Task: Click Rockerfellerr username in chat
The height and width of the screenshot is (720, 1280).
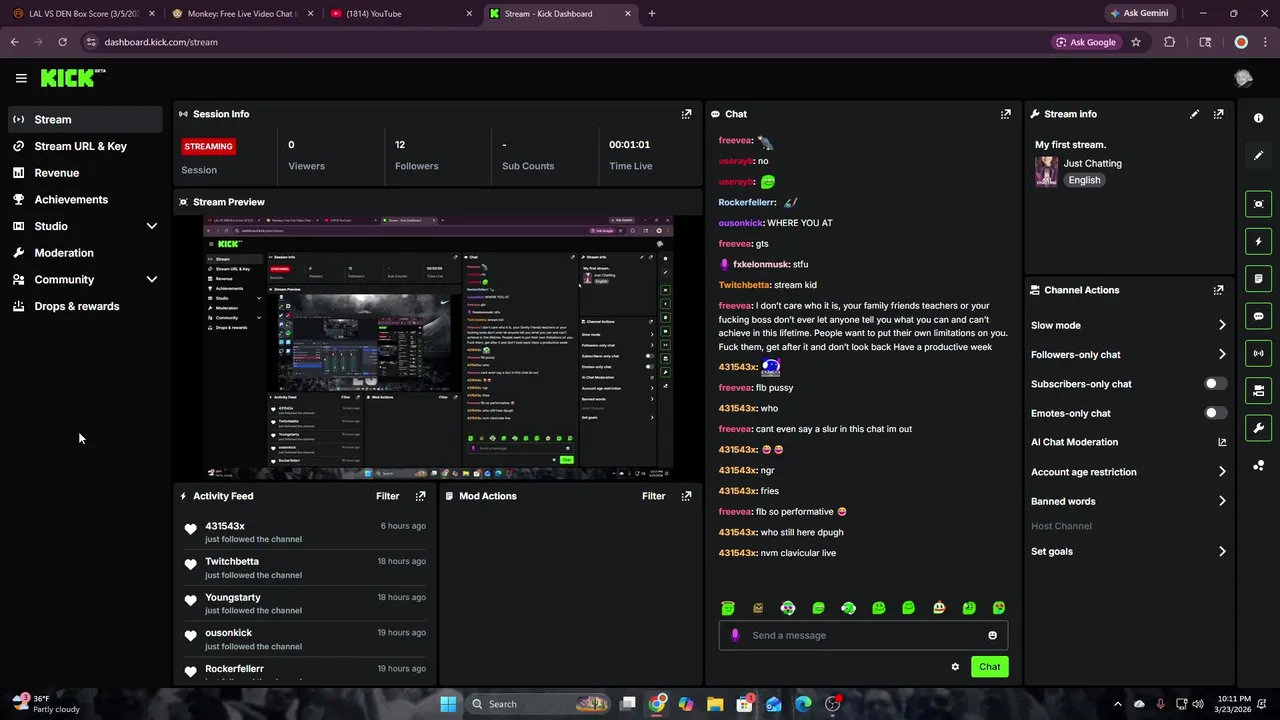Action: coord(747,202)
